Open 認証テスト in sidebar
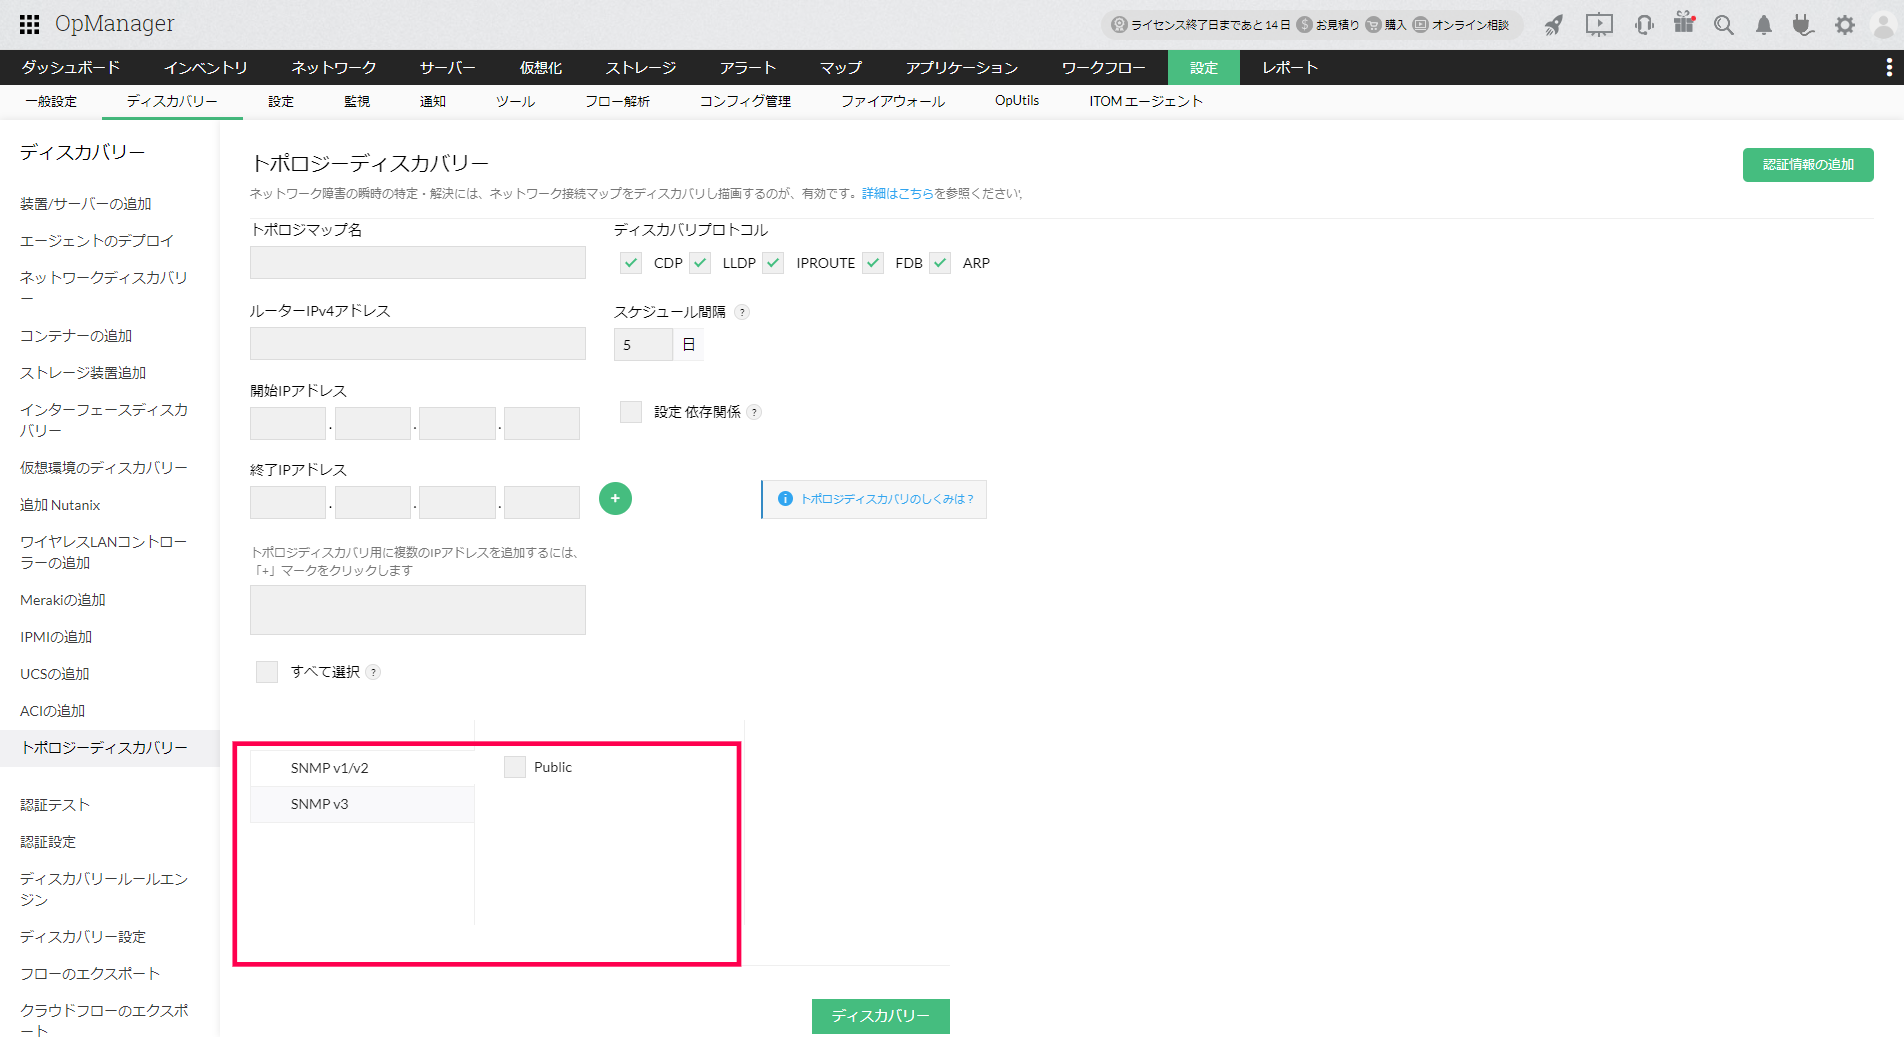The width and height of the screenshot is (1904, 1037). 55,805
